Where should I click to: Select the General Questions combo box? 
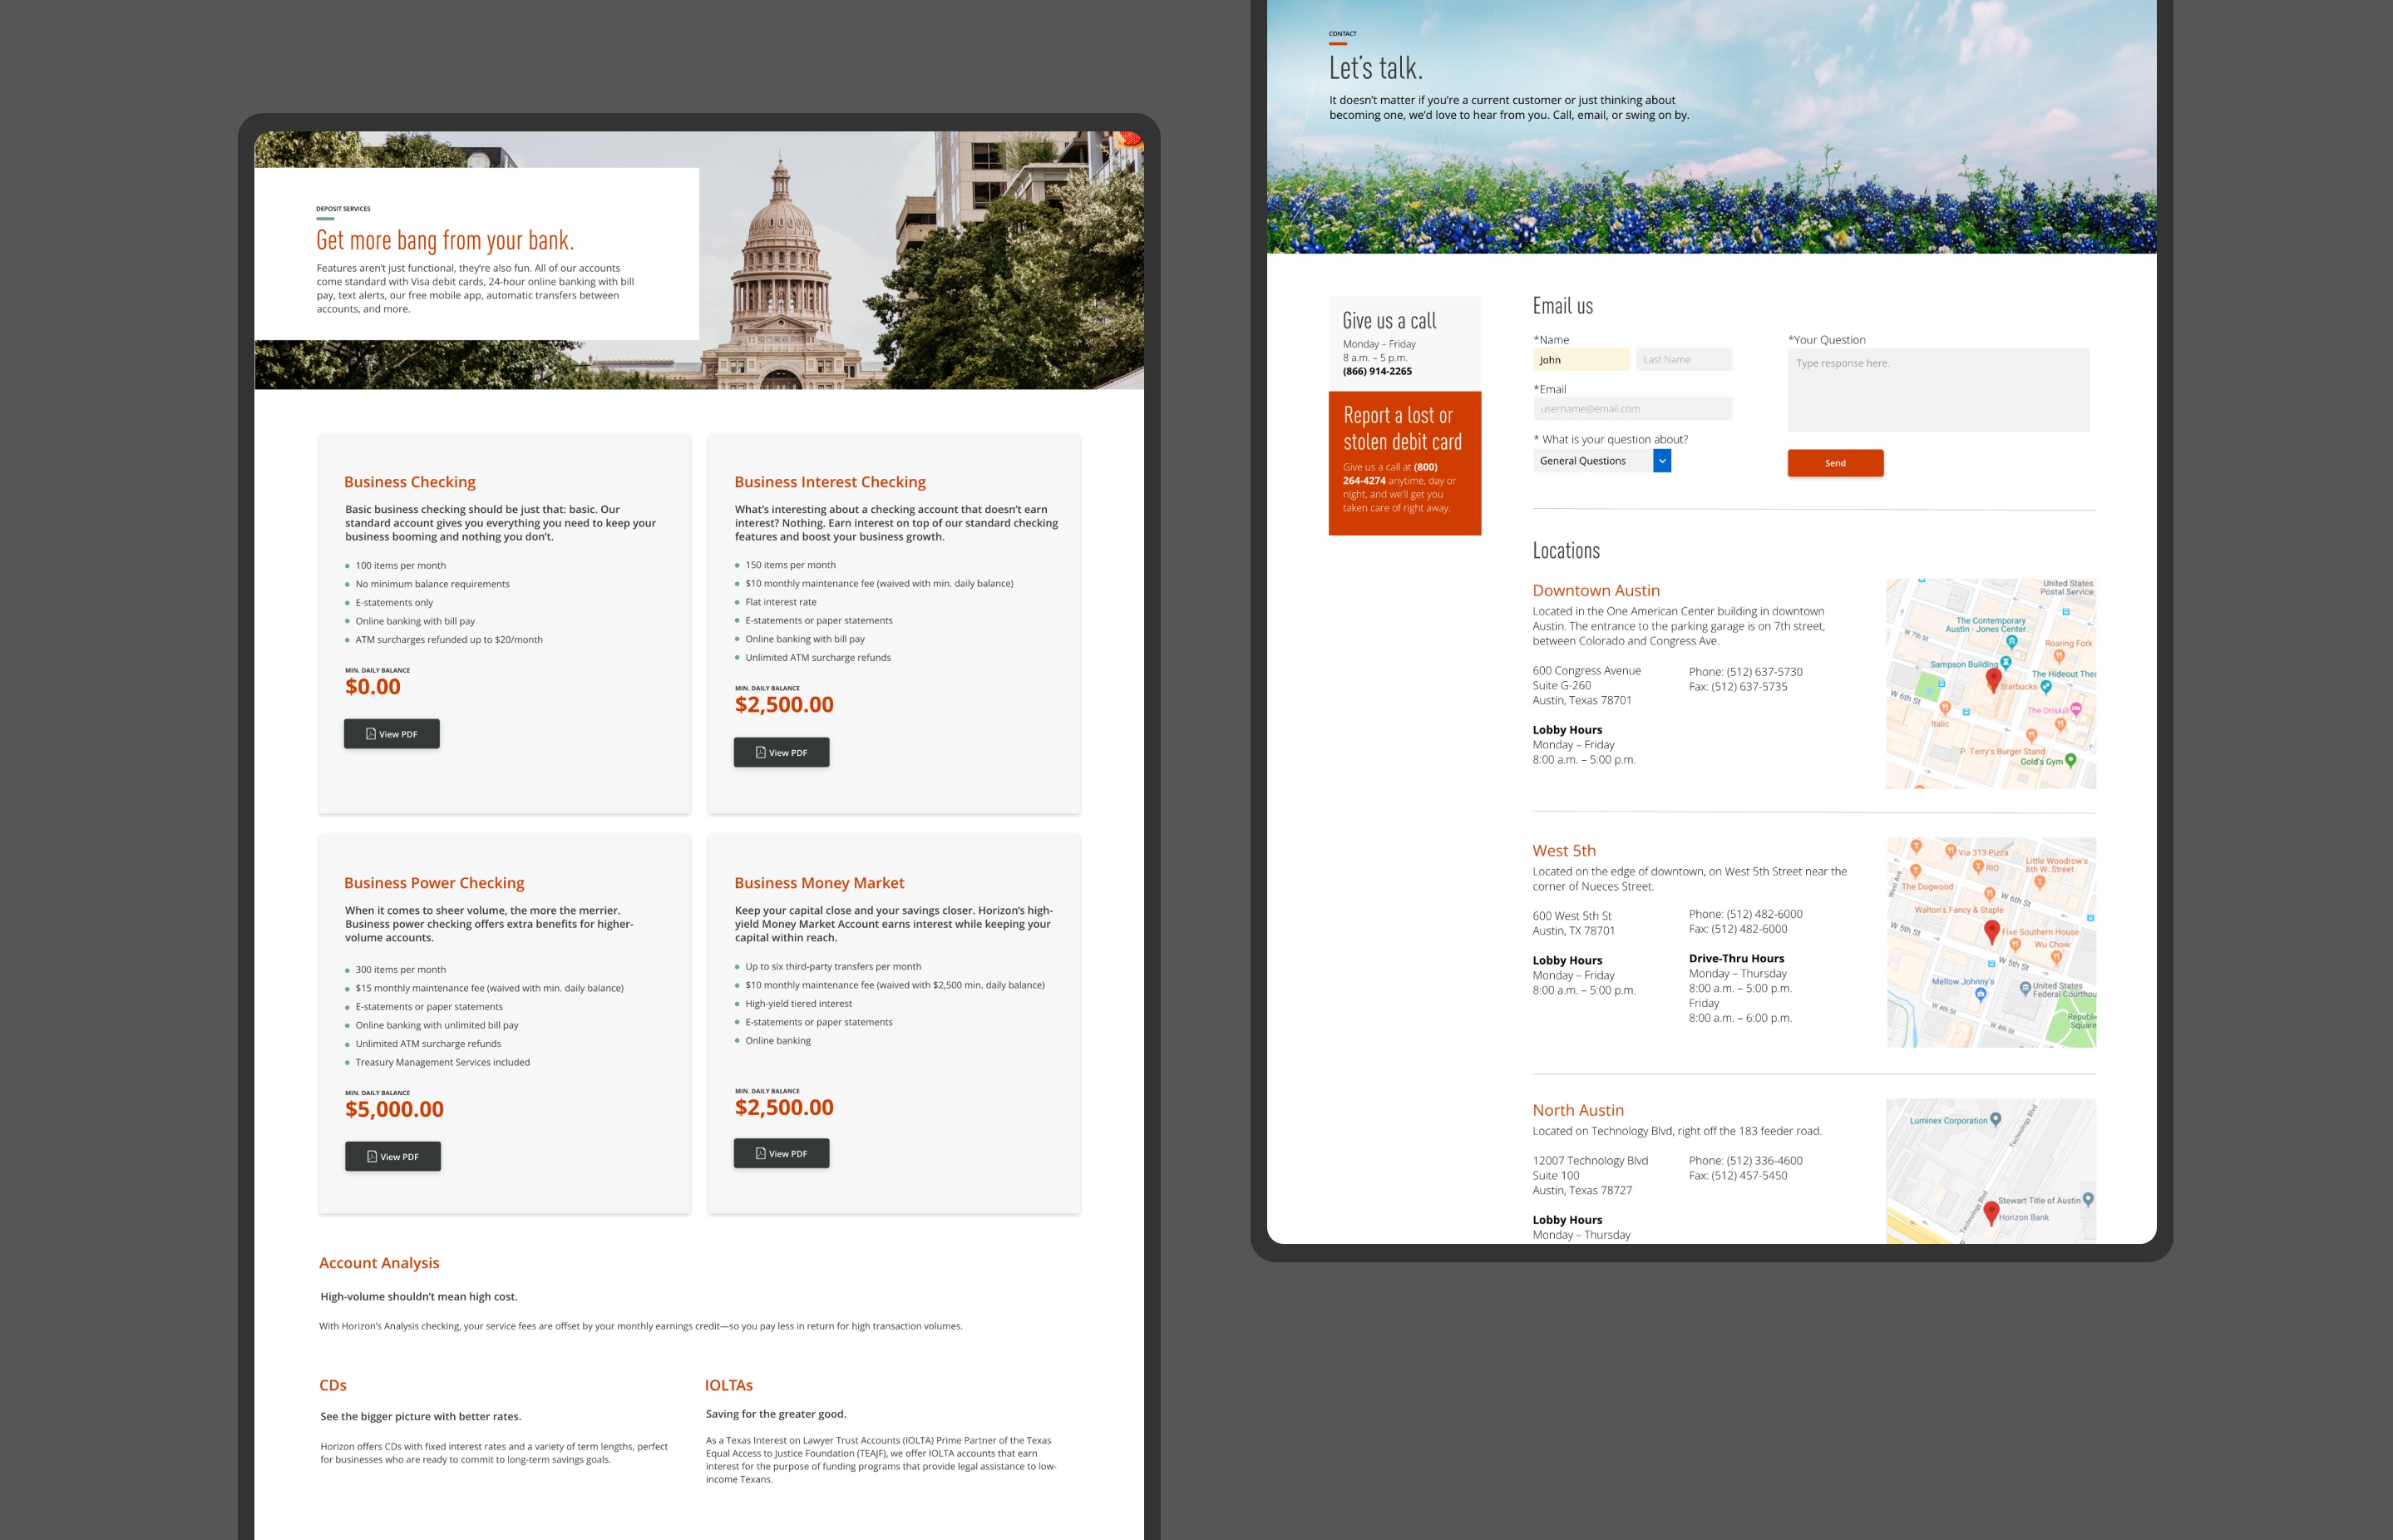tap(1591, 461)
